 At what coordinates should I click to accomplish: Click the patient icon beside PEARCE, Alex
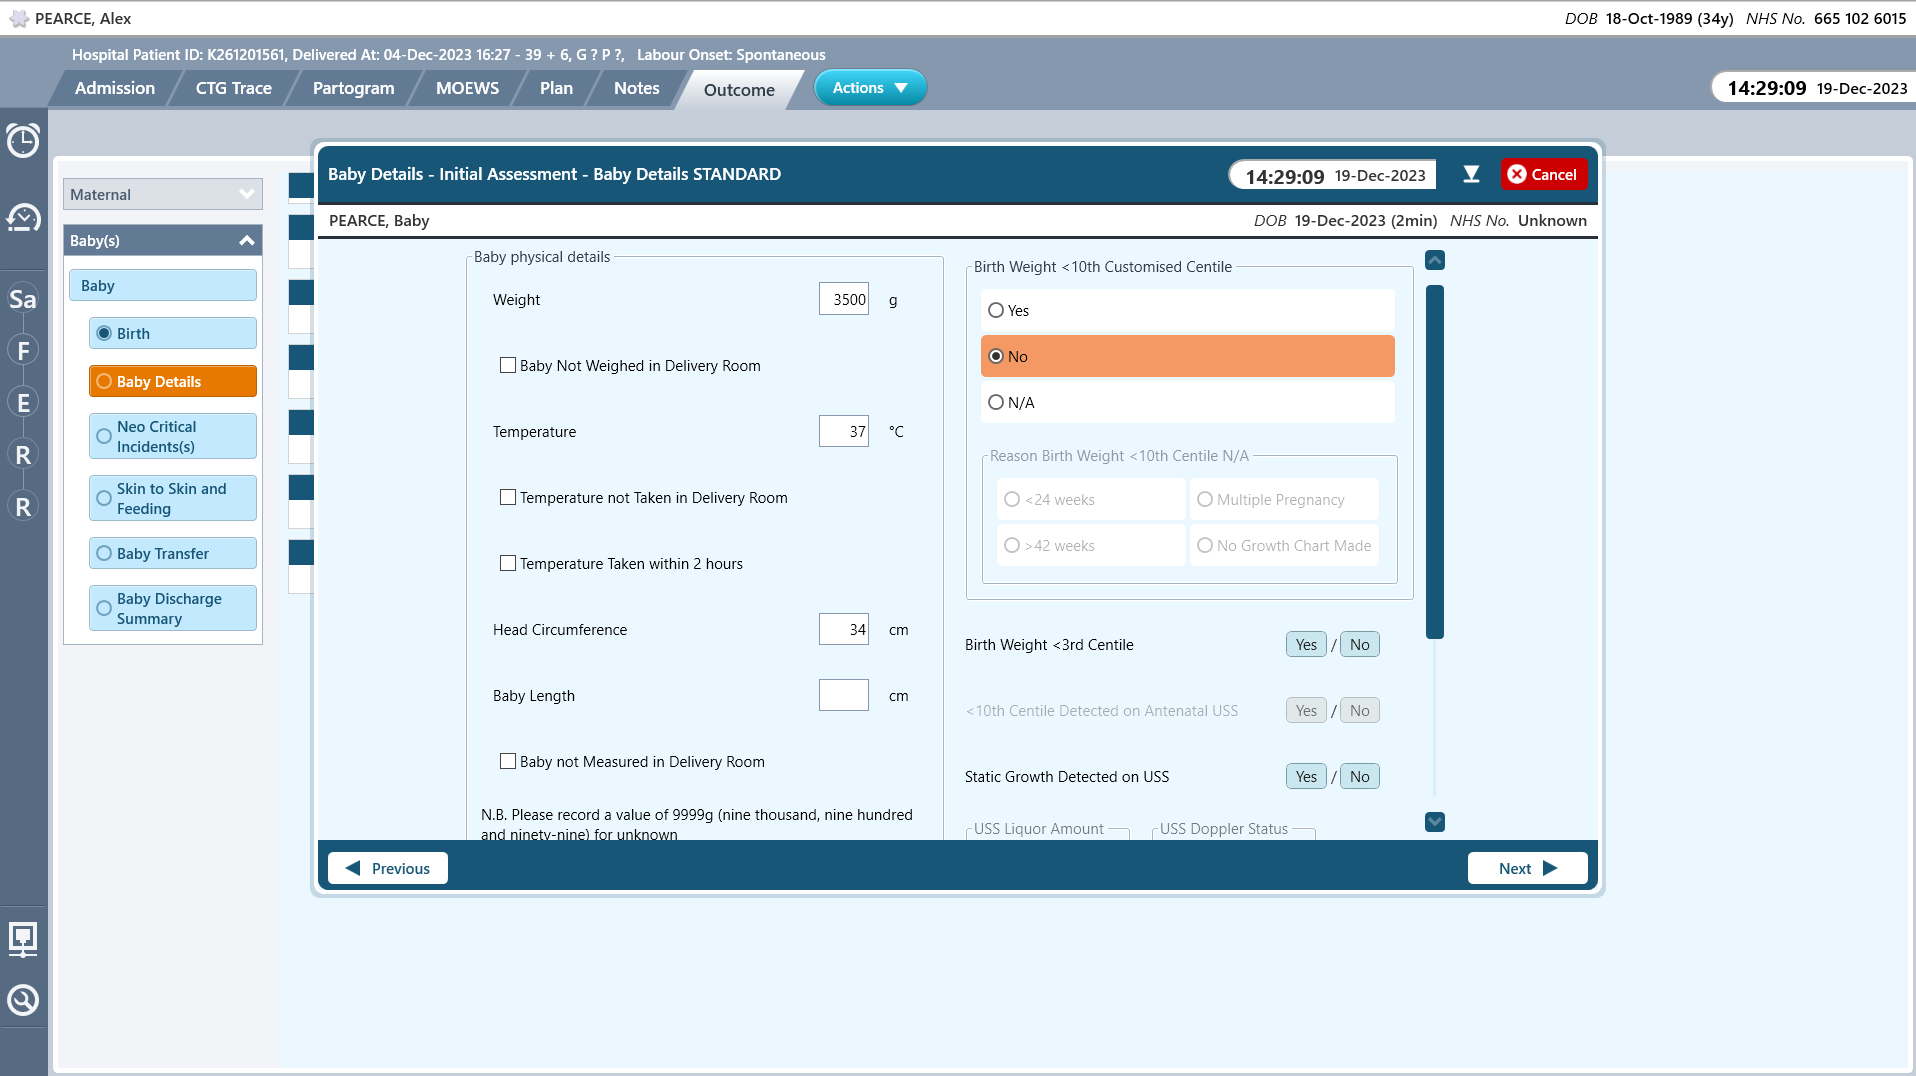click(19, 18)
